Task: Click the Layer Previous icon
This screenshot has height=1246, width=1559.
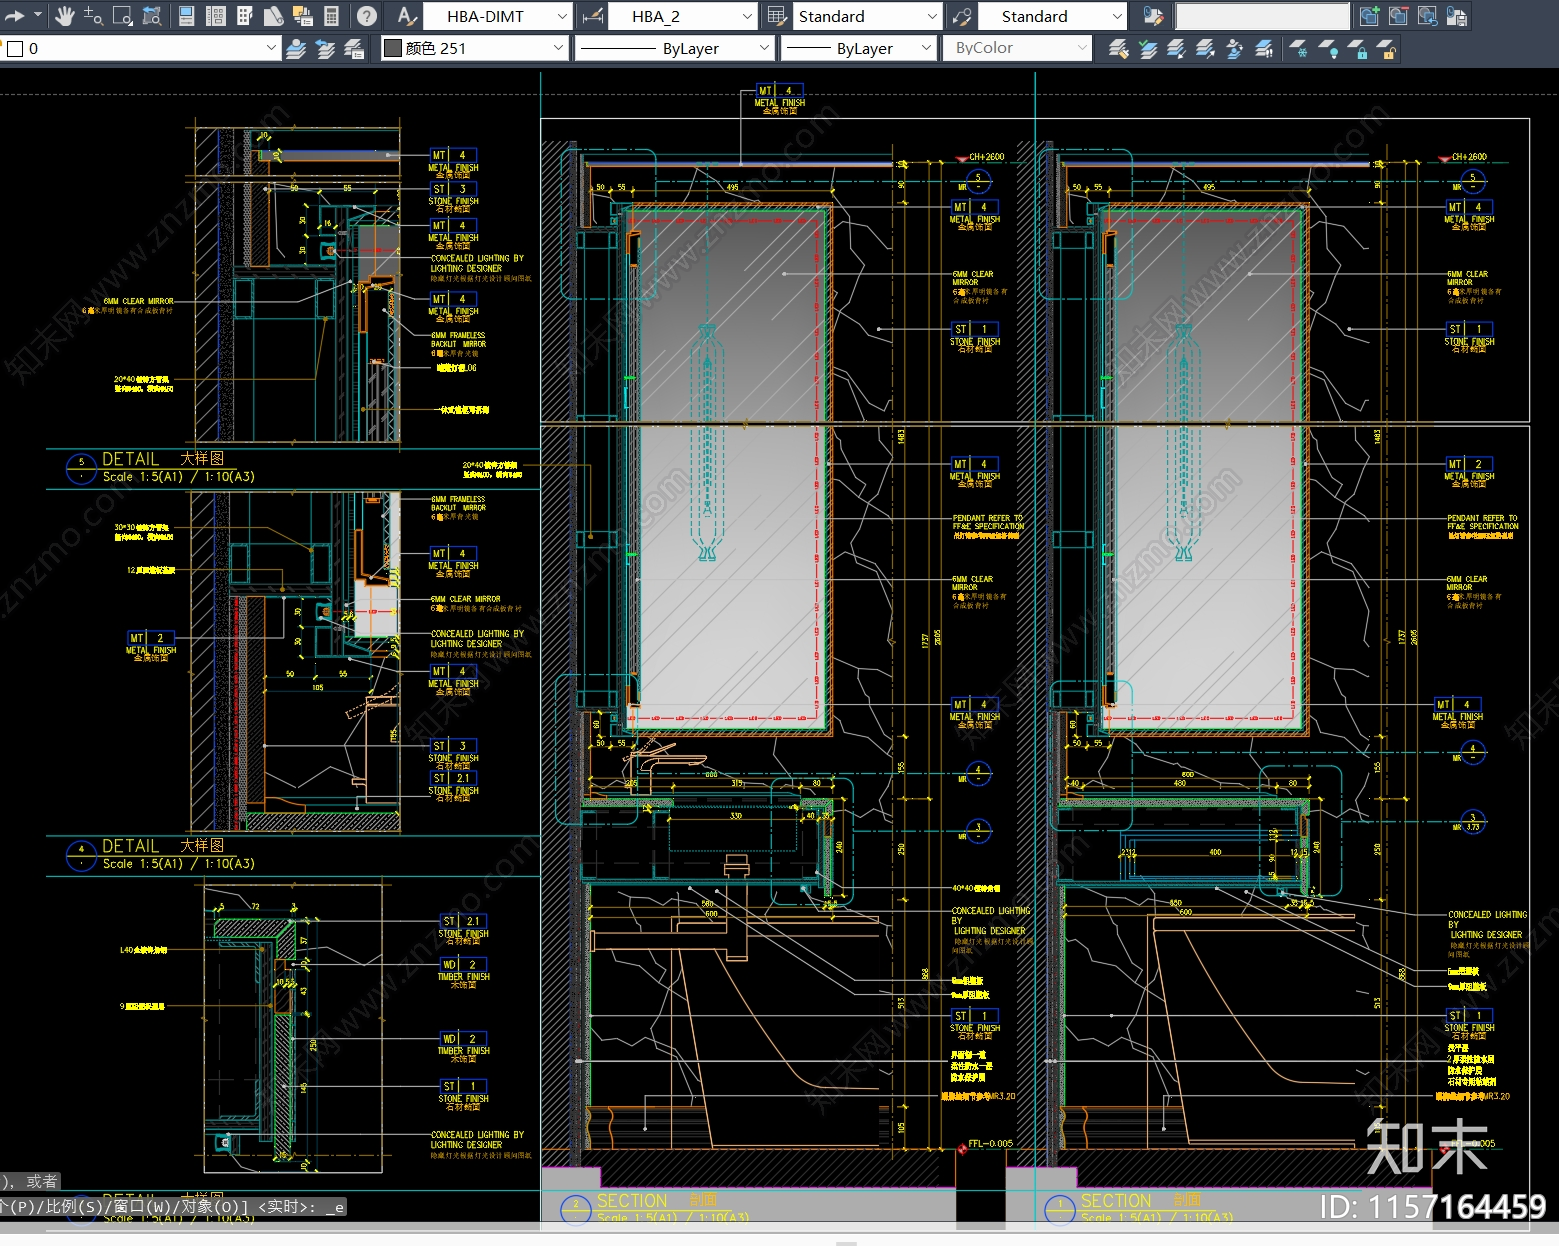Action: pyautogui.click(x=325, y=48)
